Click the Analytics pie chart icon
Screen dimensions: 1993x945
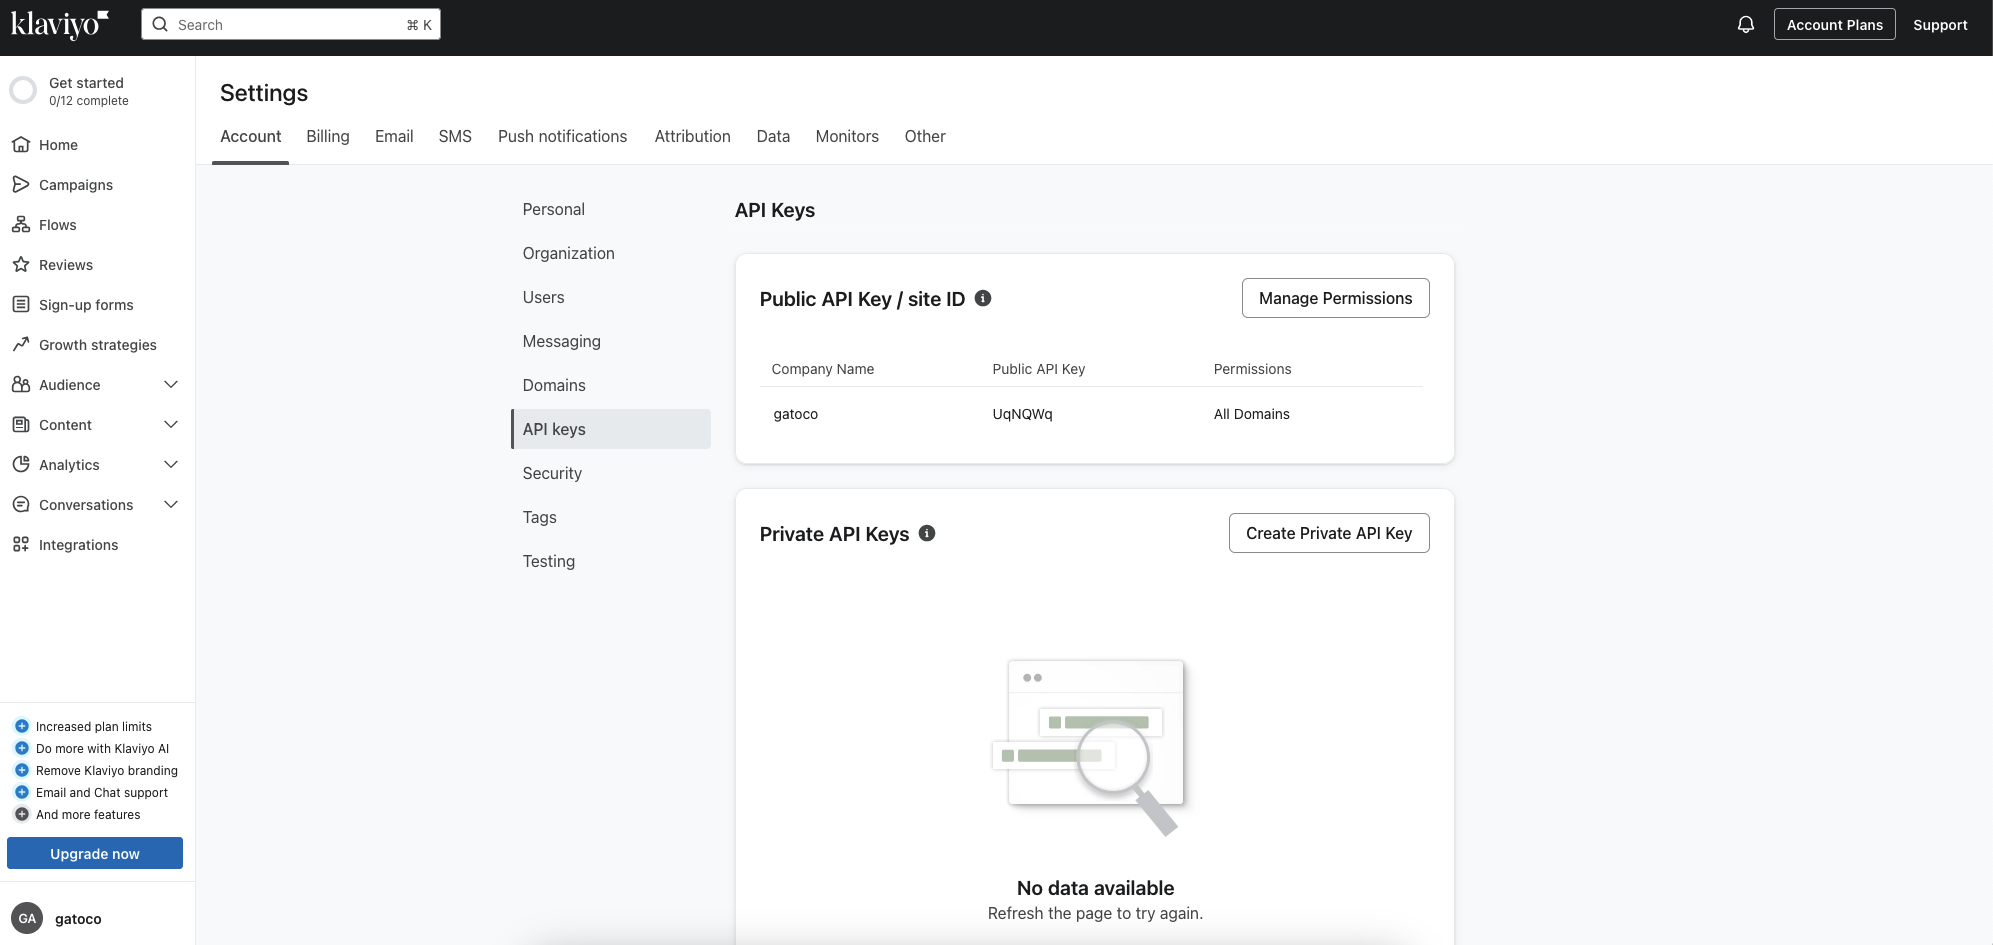[x=21, y=465]
